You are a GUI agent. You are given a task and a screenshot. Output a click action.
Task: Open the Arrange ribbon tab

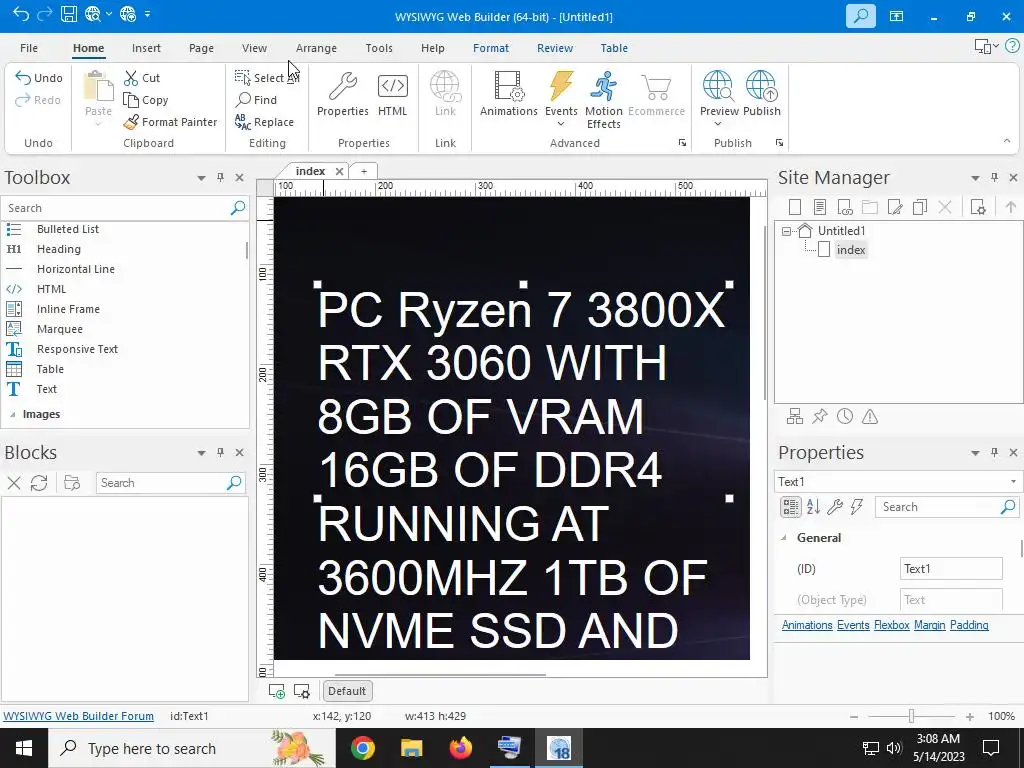(x=316, y=48)
